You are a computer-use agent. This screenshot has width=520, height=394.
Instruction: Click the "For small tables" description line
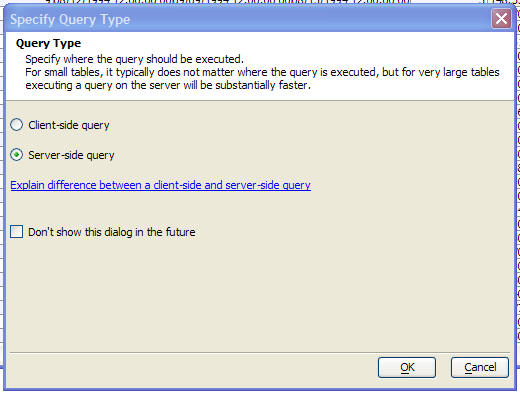[x=262, y=72]
